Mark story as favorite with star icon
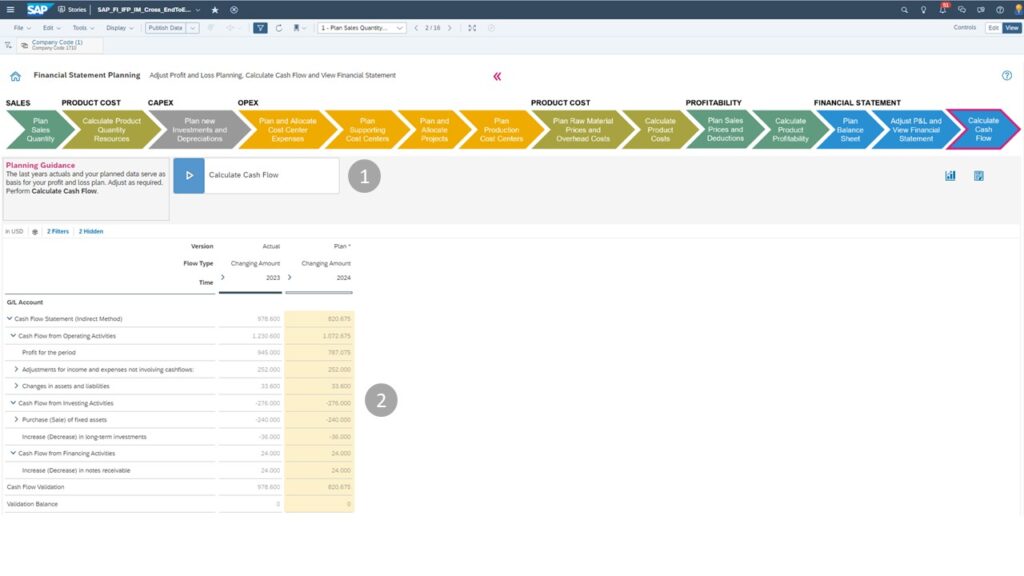Viewport: 1024px width, 576px height. coord(215,9)
